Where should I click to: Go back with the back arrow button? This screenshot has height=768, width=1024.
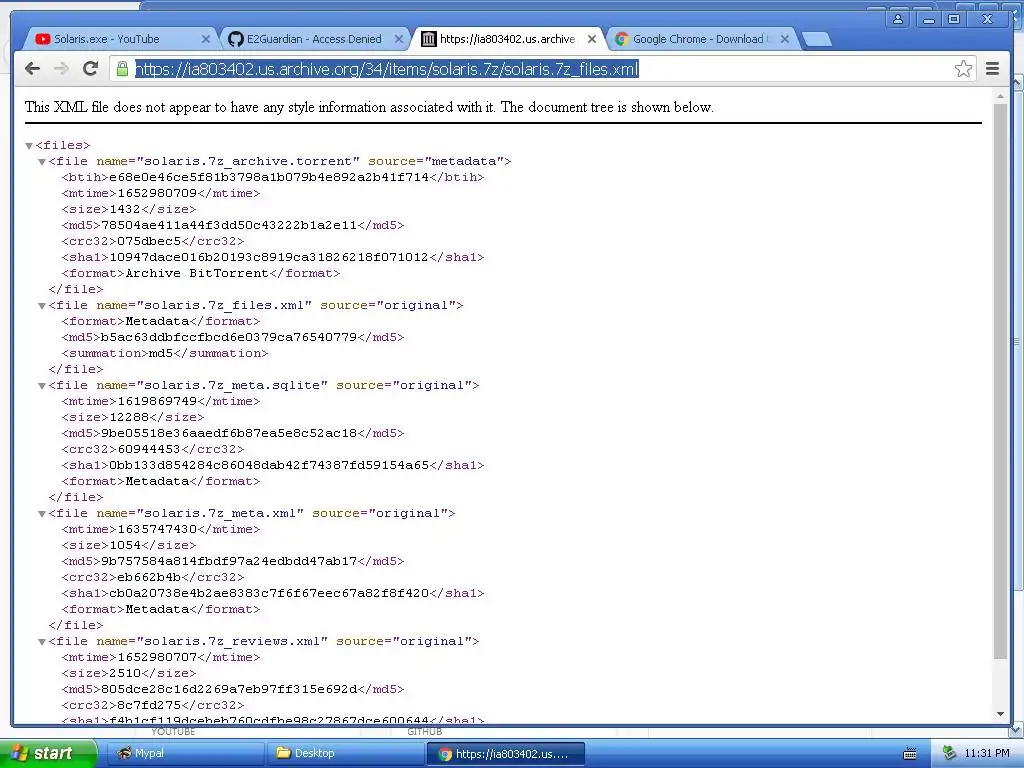pyautogui.click(x=32, y=69)
